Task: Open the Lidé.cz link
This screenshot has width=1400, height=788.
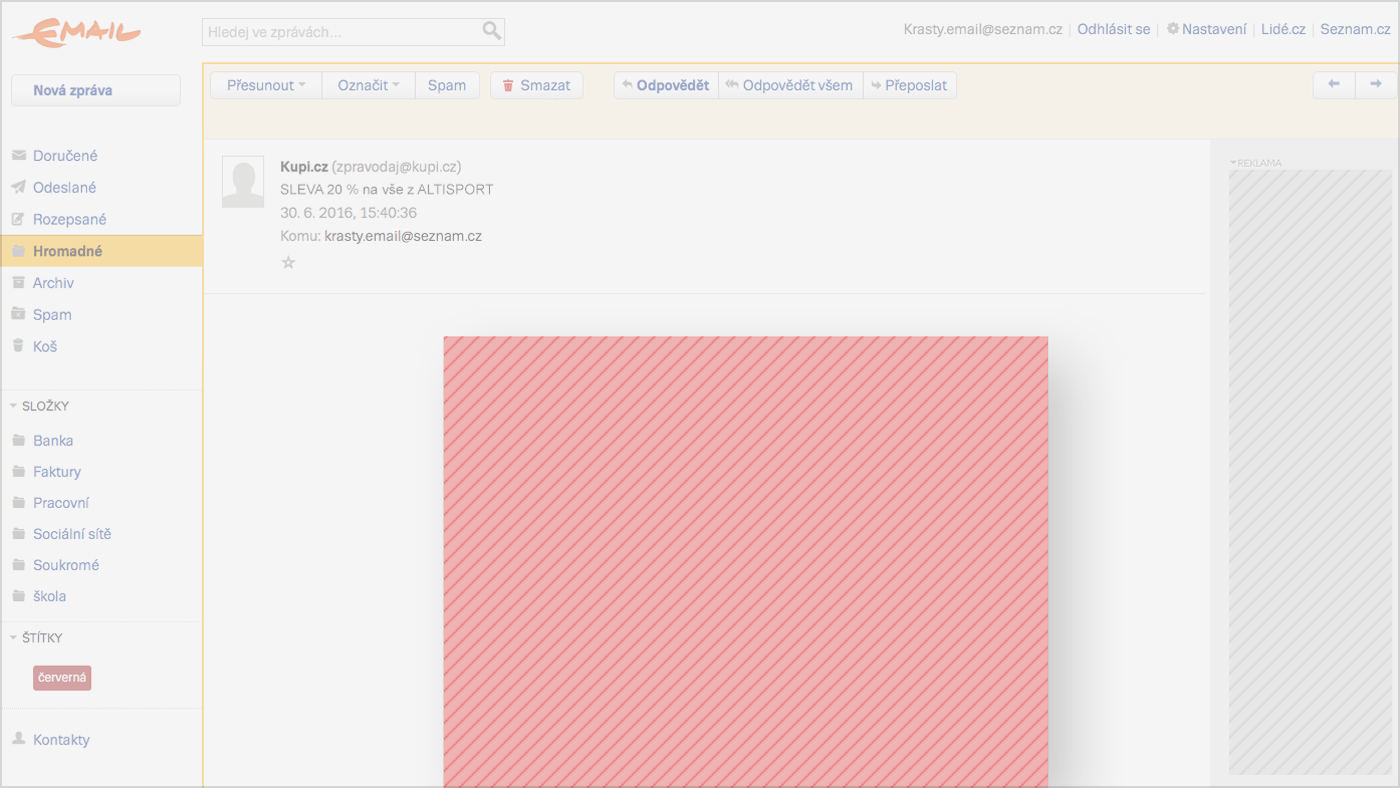Action: (x=1283, y=29)
